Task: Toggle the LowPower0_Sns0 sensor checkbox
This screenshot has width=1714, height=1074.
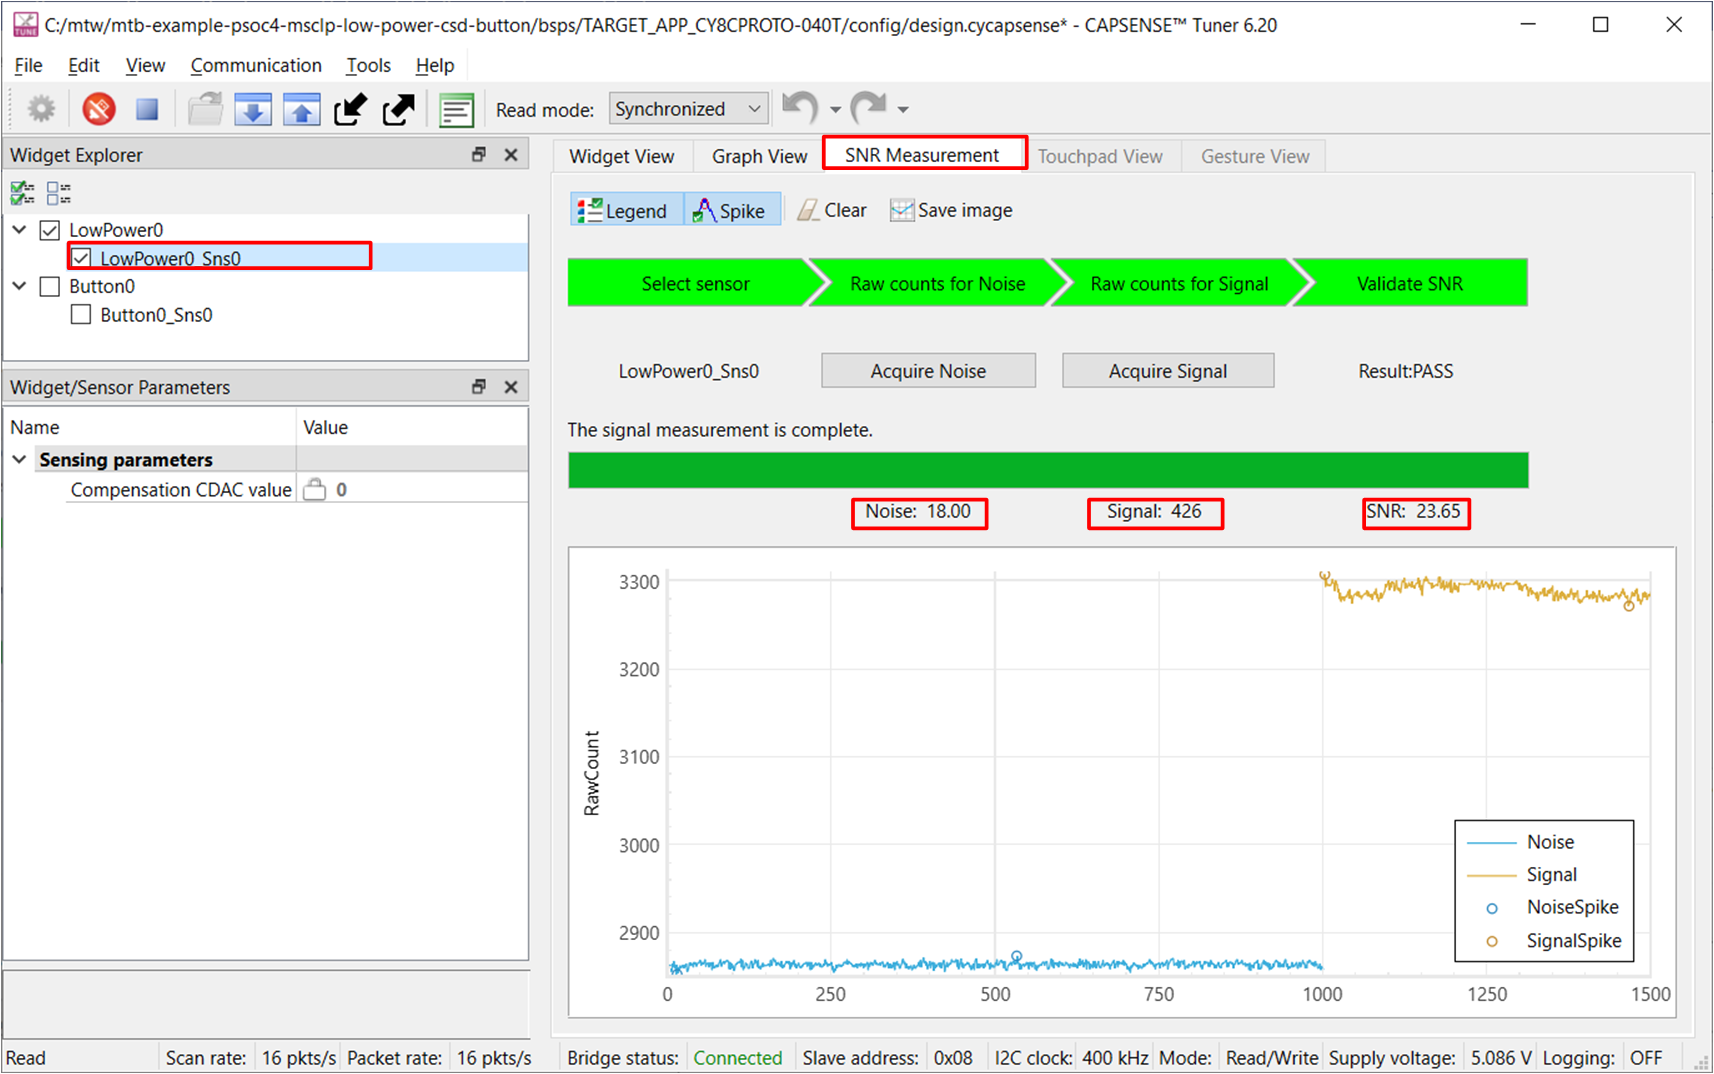Action: 82,258
